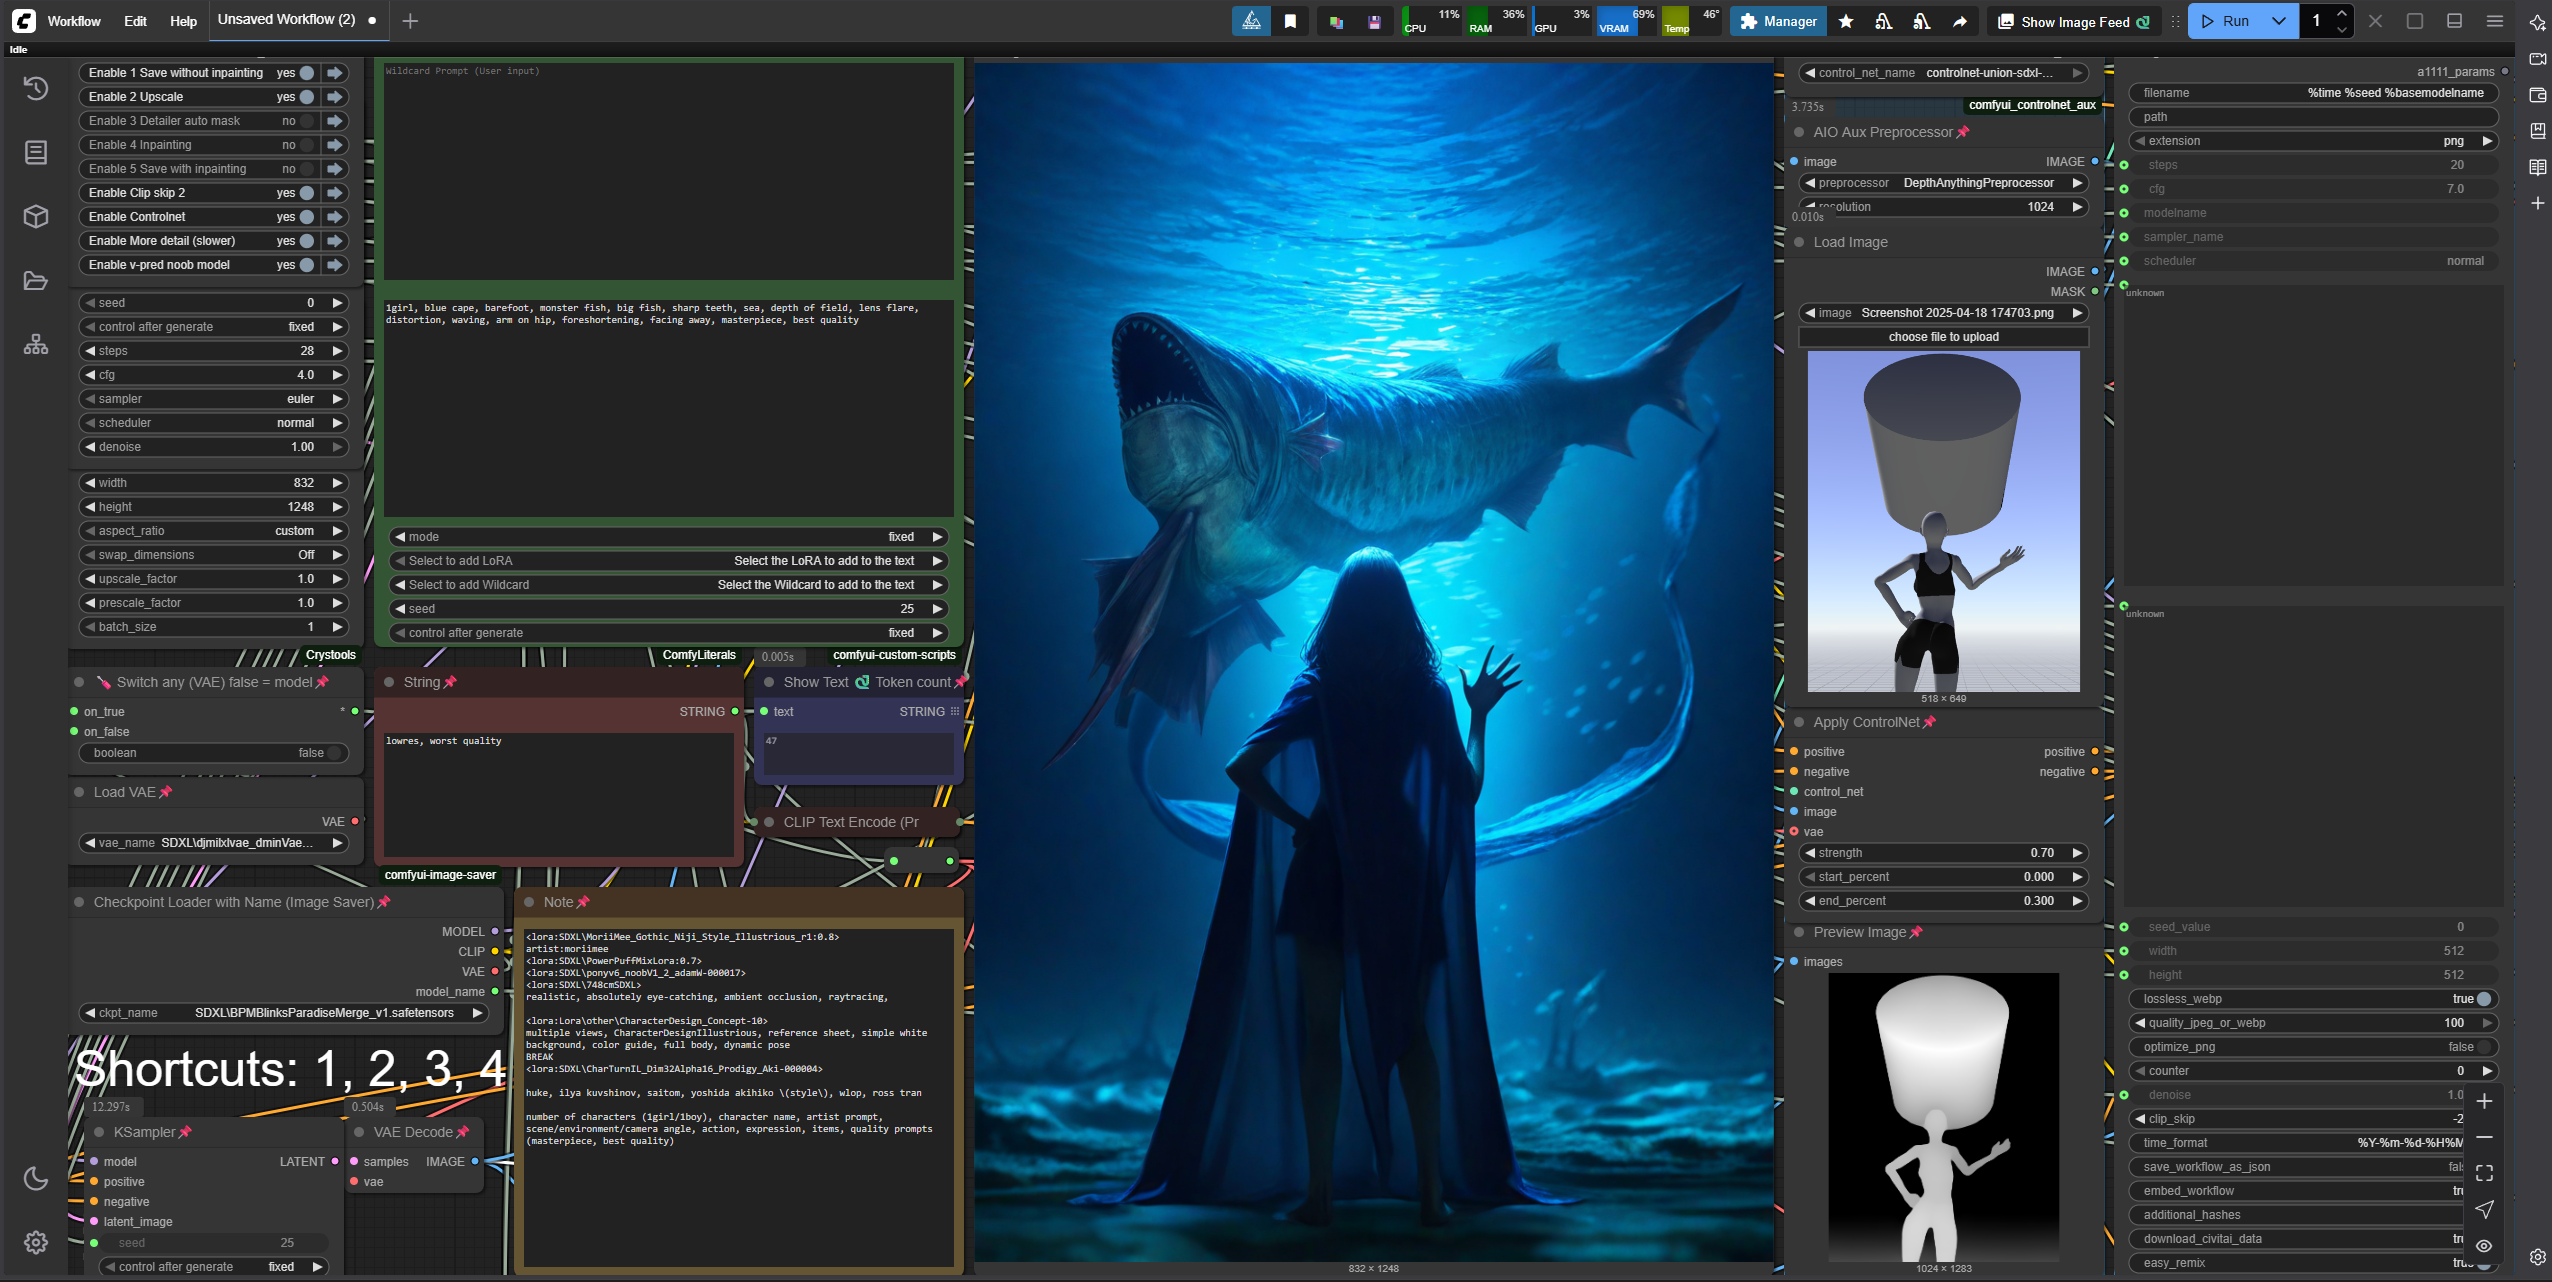The image size is (2552, 1282).
Task: Open the preprocessor DepthAnythingPreprocessor selector
Action: (1944, 183)
